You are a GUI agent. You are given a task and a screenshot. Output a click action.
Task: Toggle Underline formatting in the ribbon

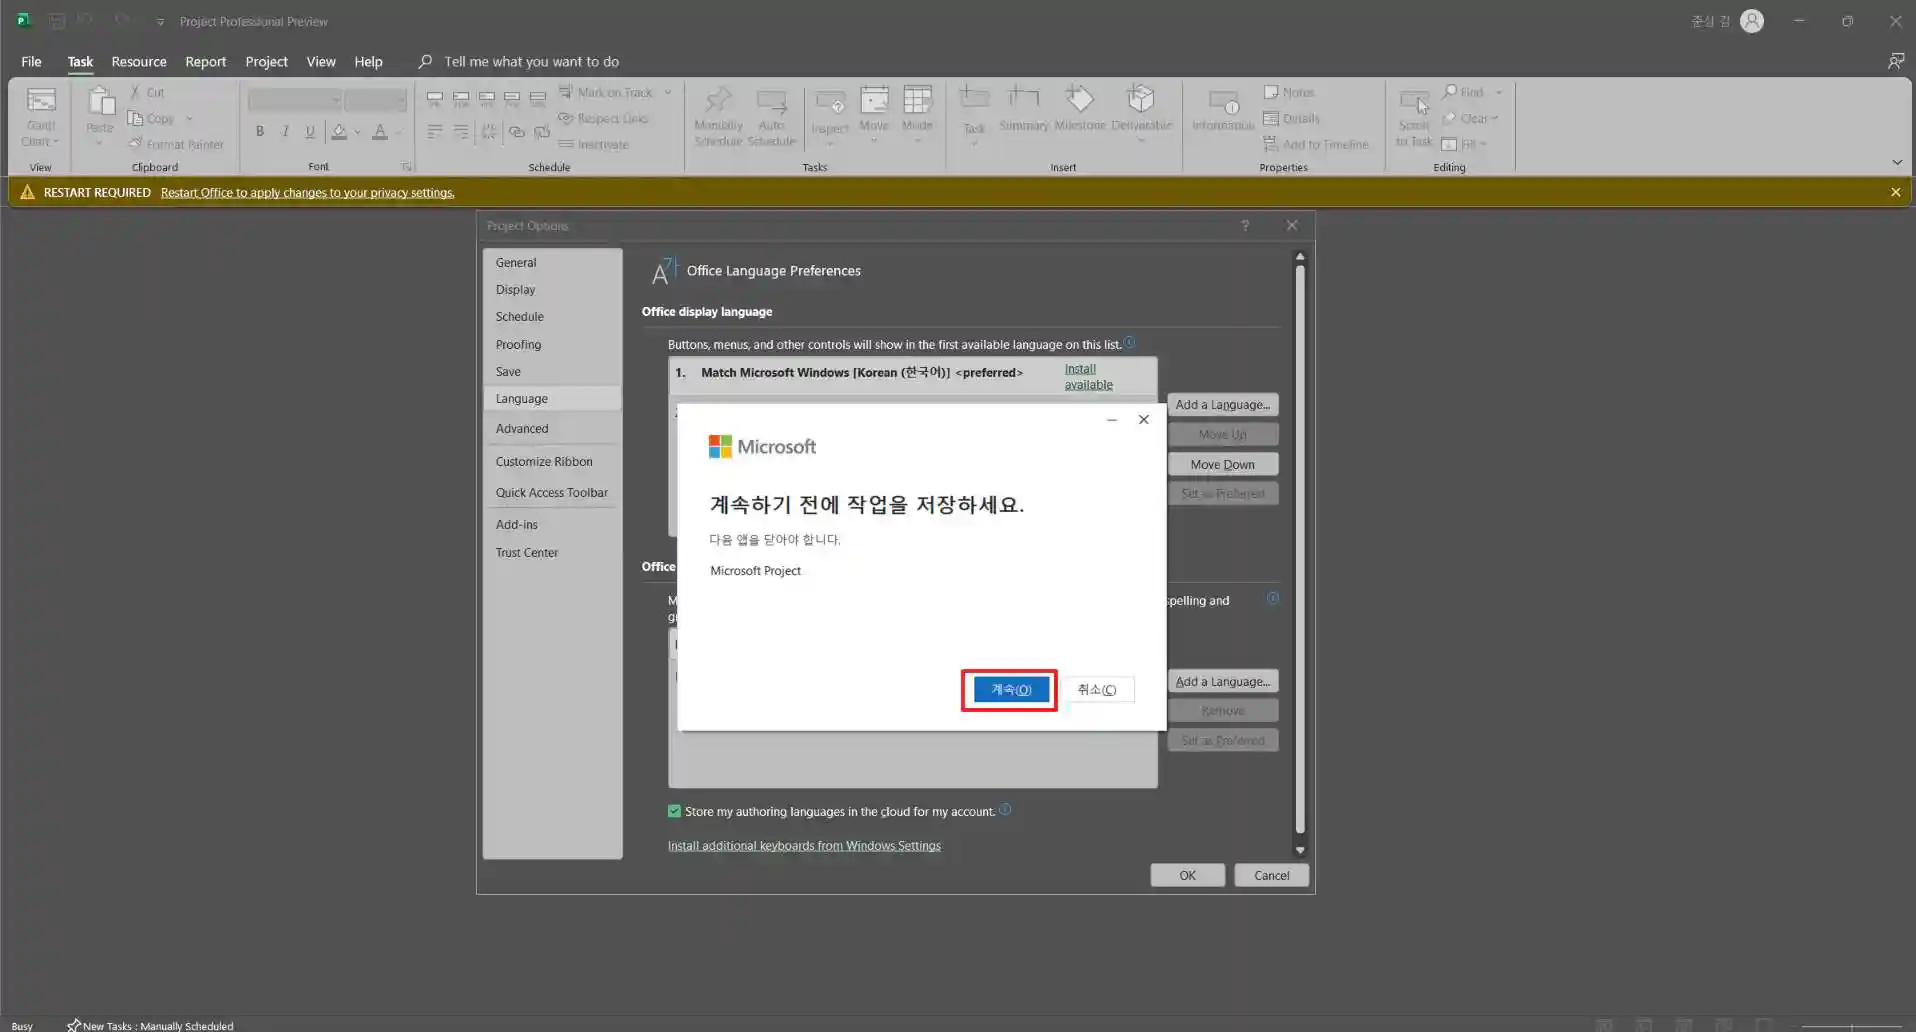tap(310, 131)
